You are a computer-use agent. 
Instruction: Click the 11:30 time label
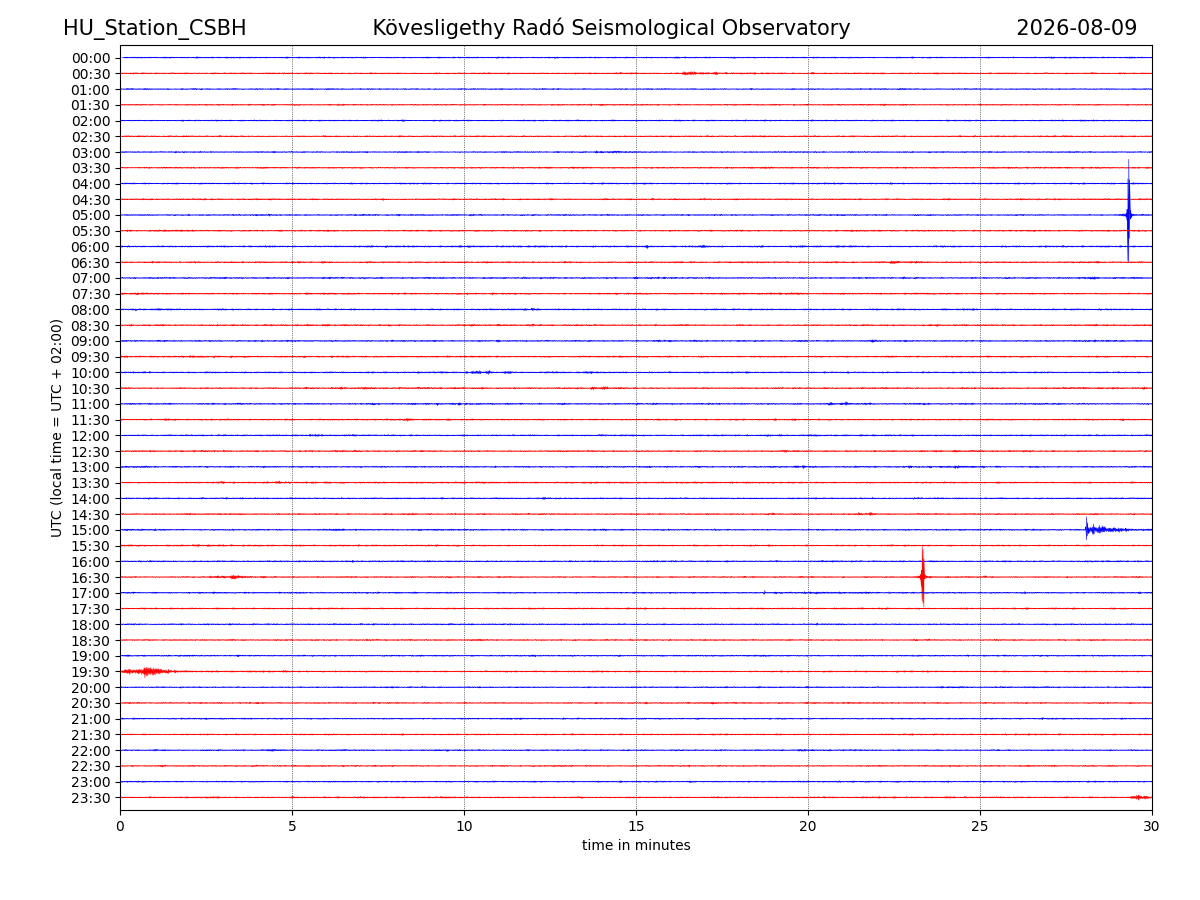tap(91, 420)
